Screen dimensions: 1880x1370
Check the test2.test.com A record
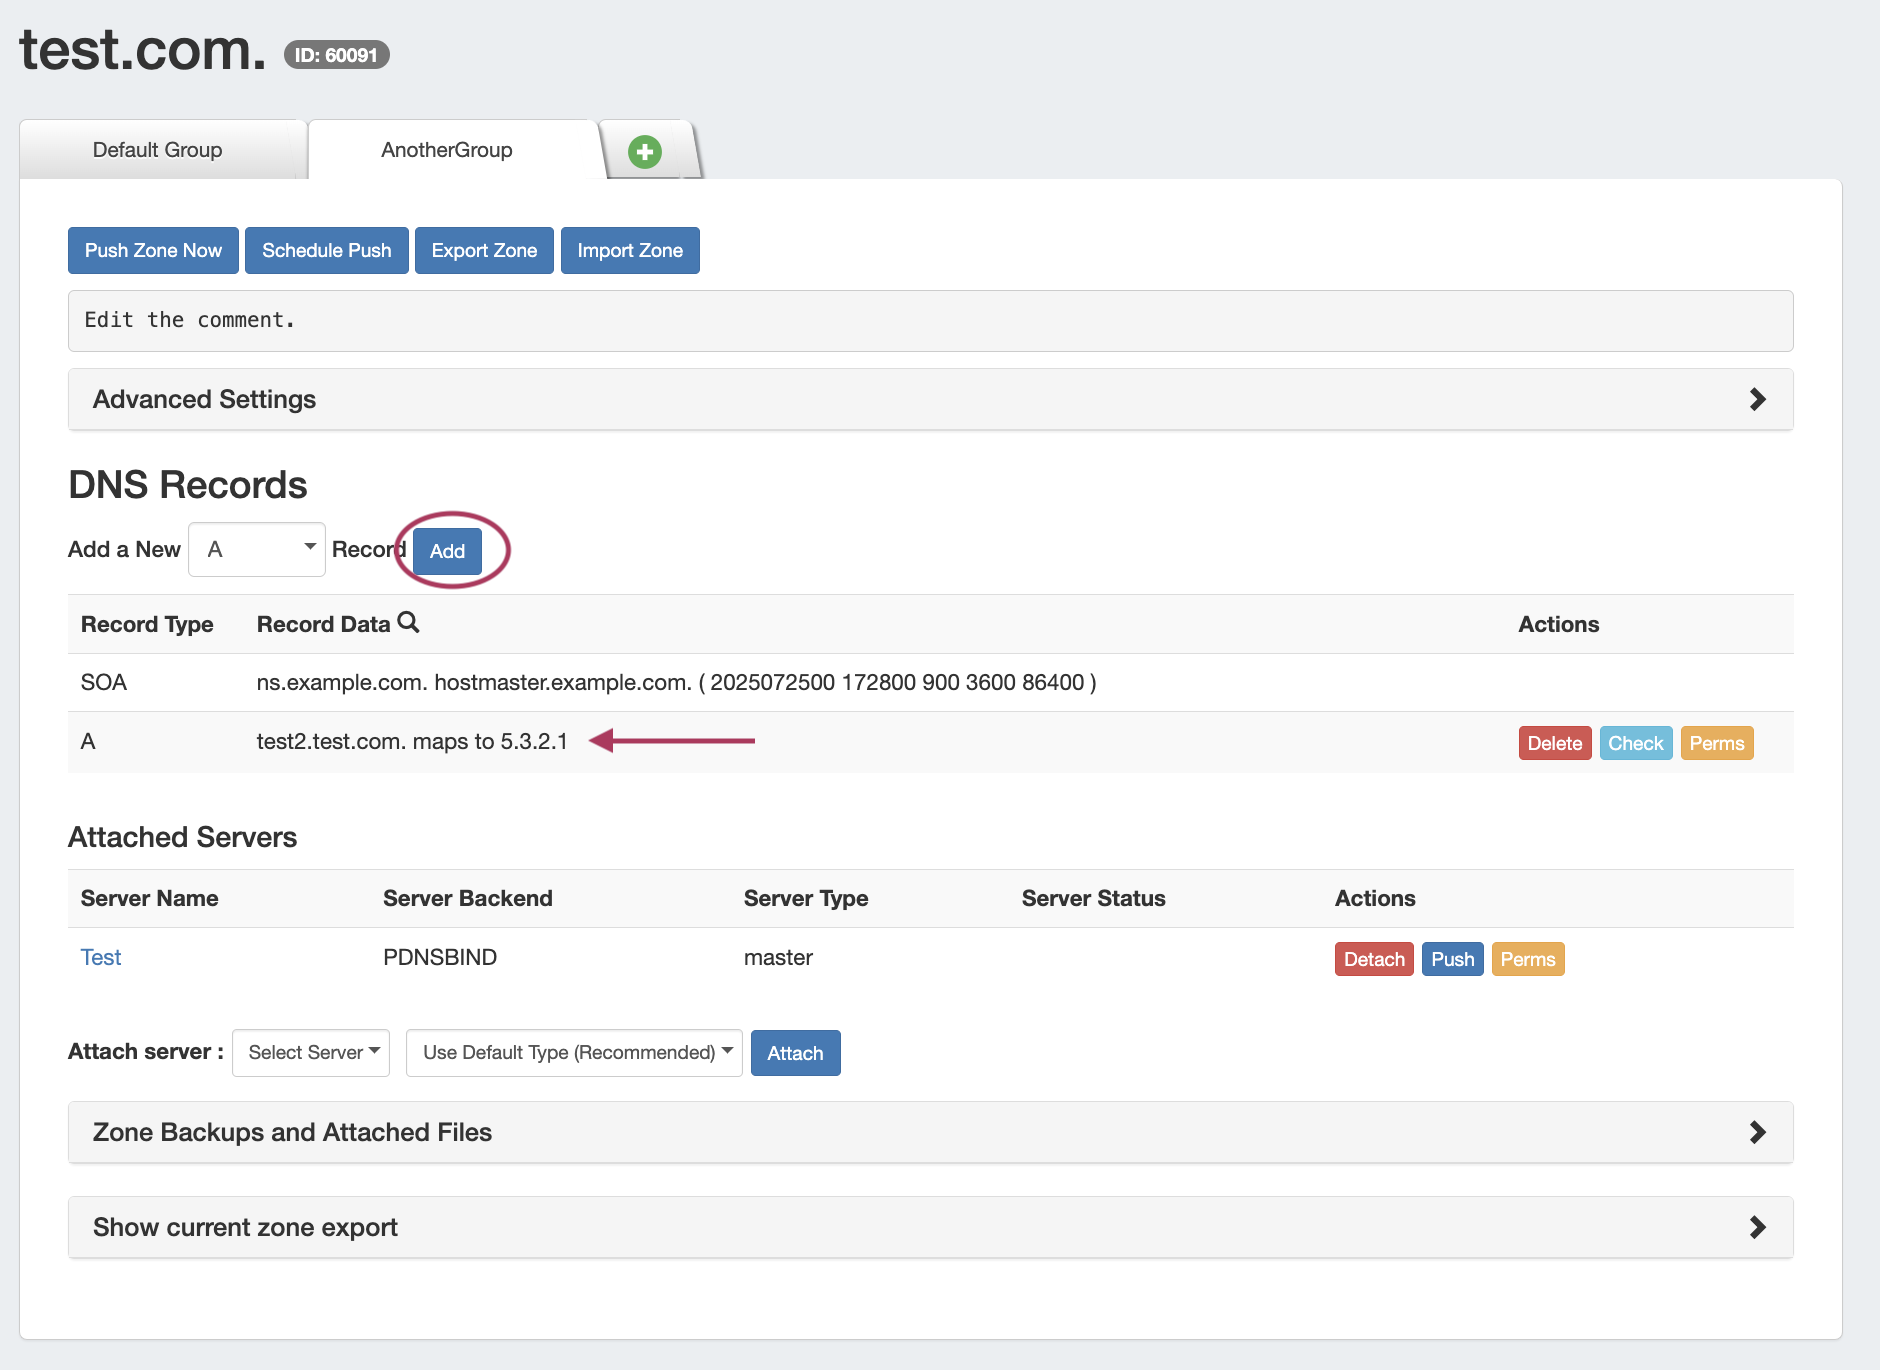1635,743
